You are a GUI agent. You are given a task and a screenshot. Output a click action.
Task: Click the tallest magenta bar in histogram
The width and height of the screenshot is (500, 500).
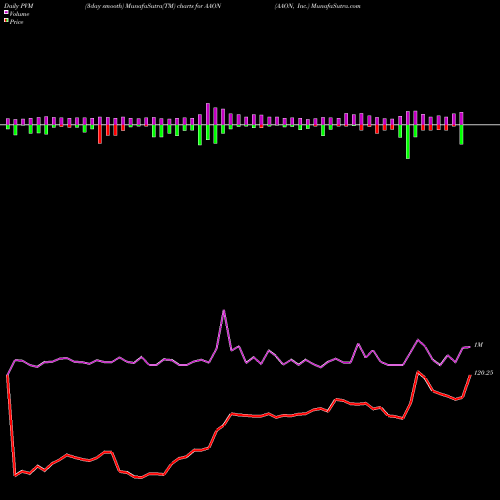click(208, 114)
